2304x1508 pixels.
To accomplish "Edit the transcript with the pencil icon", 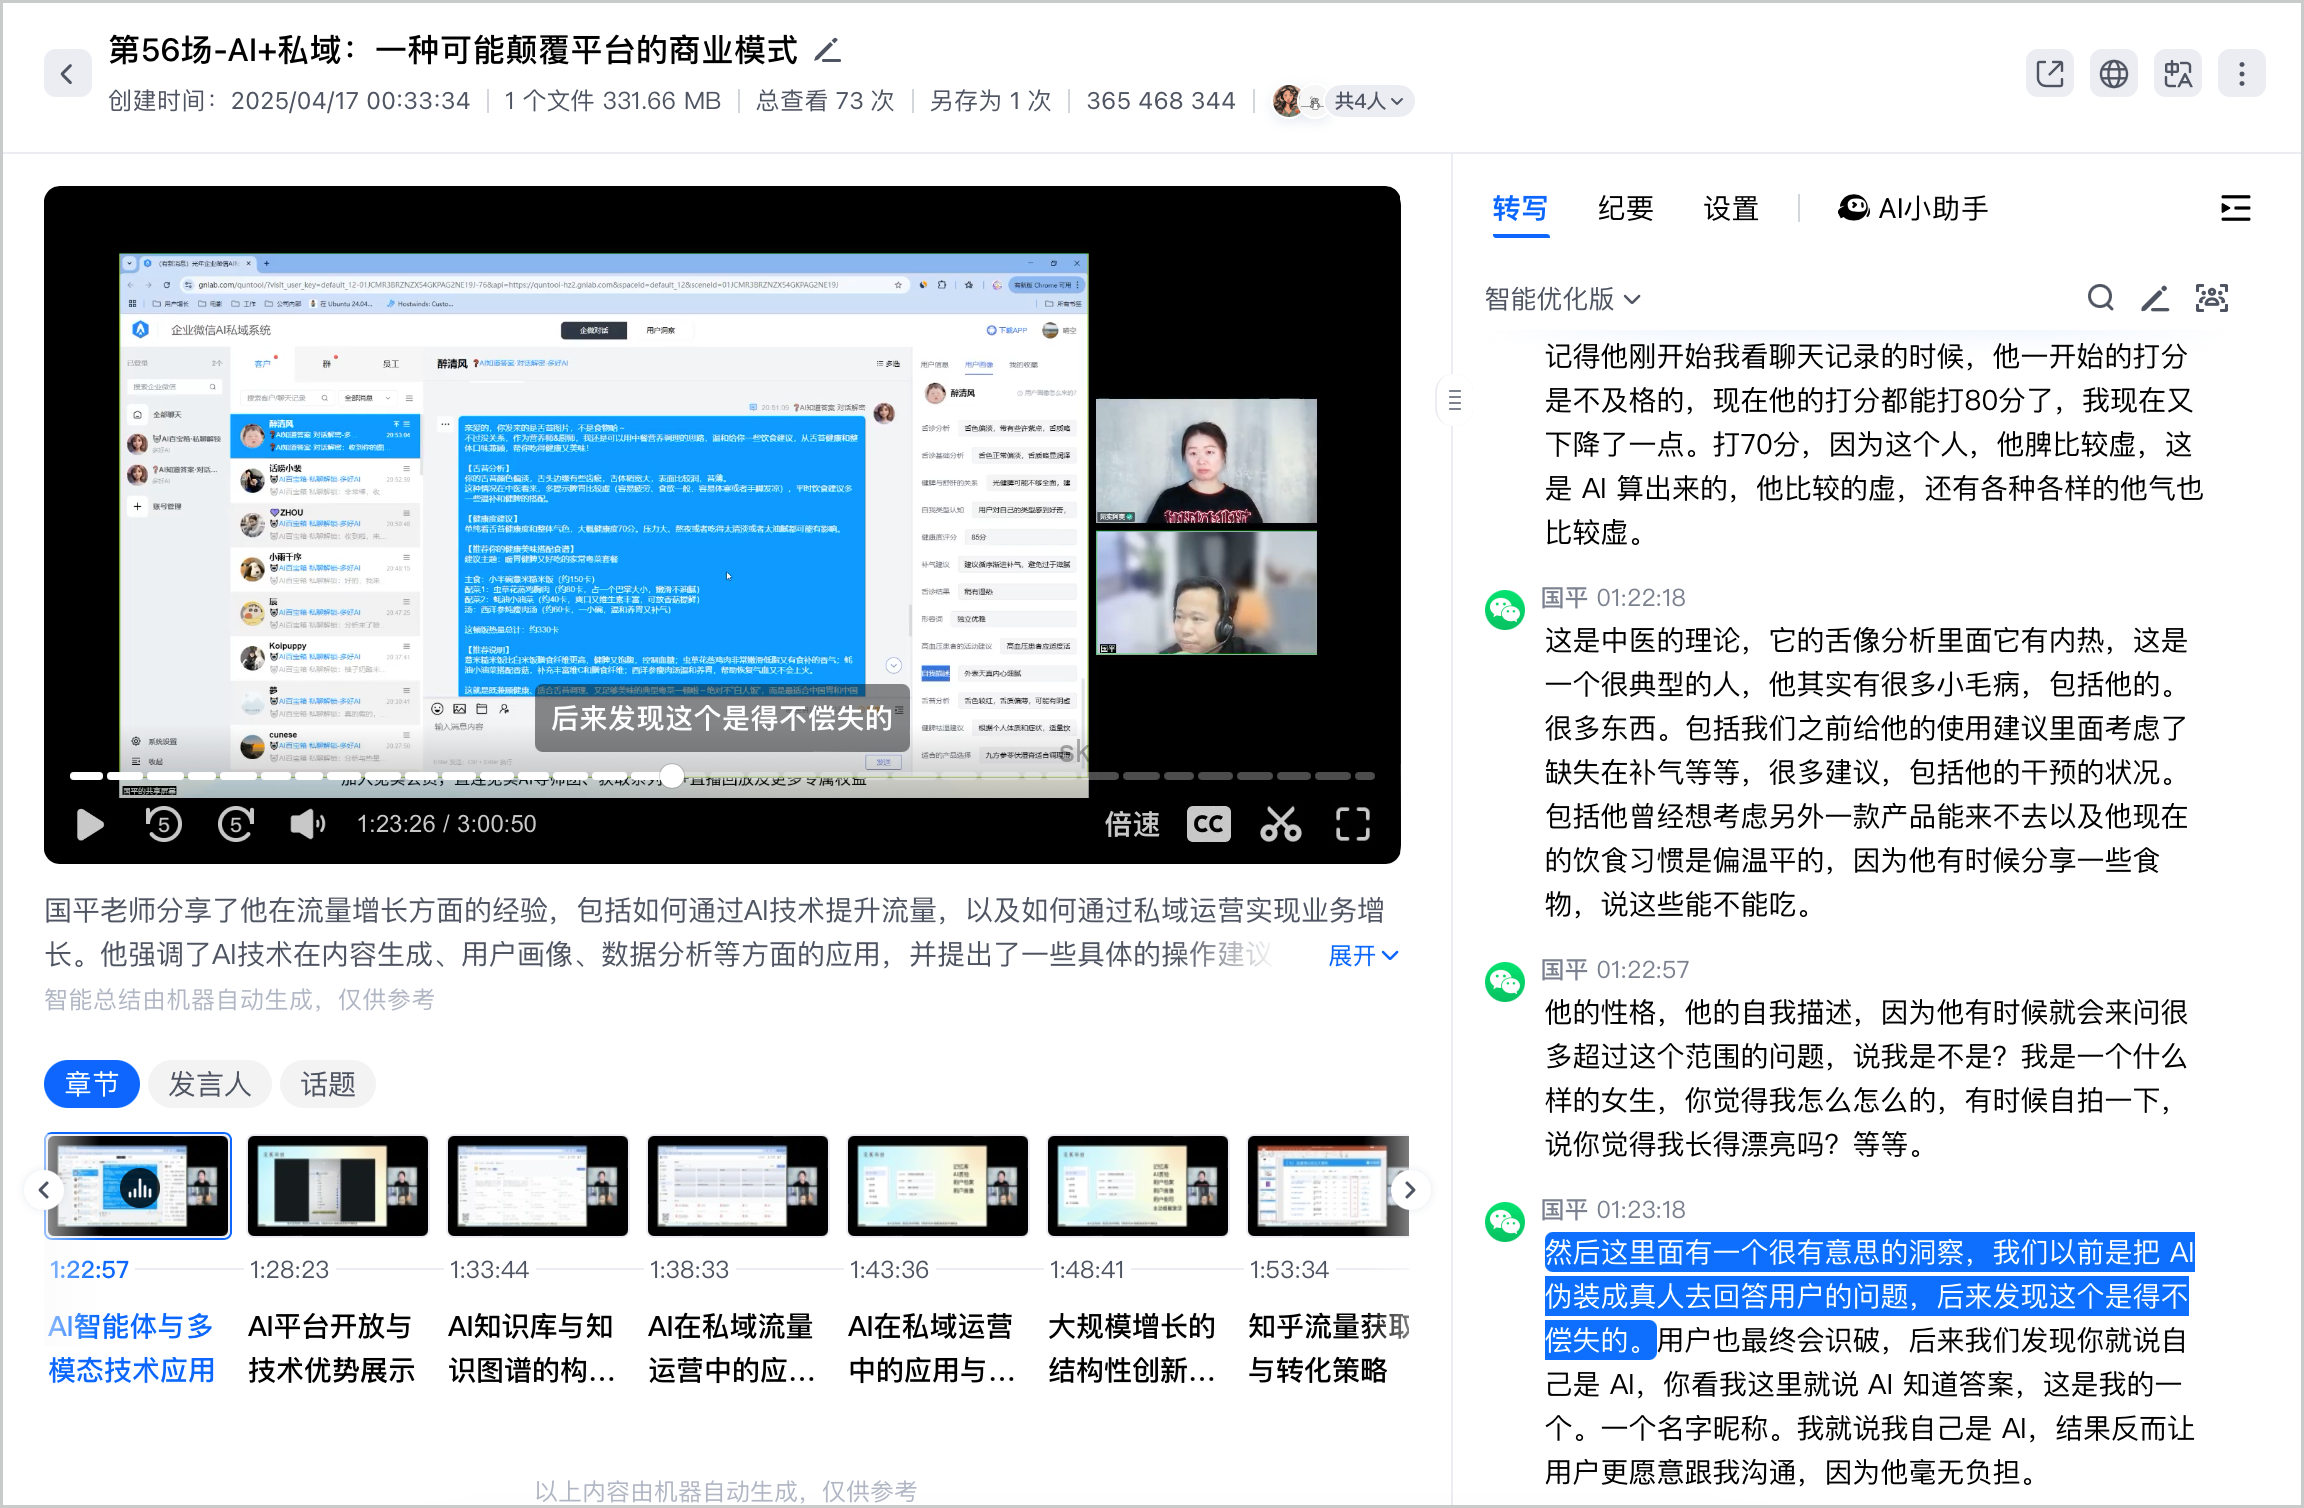I will coord(2155,298).
